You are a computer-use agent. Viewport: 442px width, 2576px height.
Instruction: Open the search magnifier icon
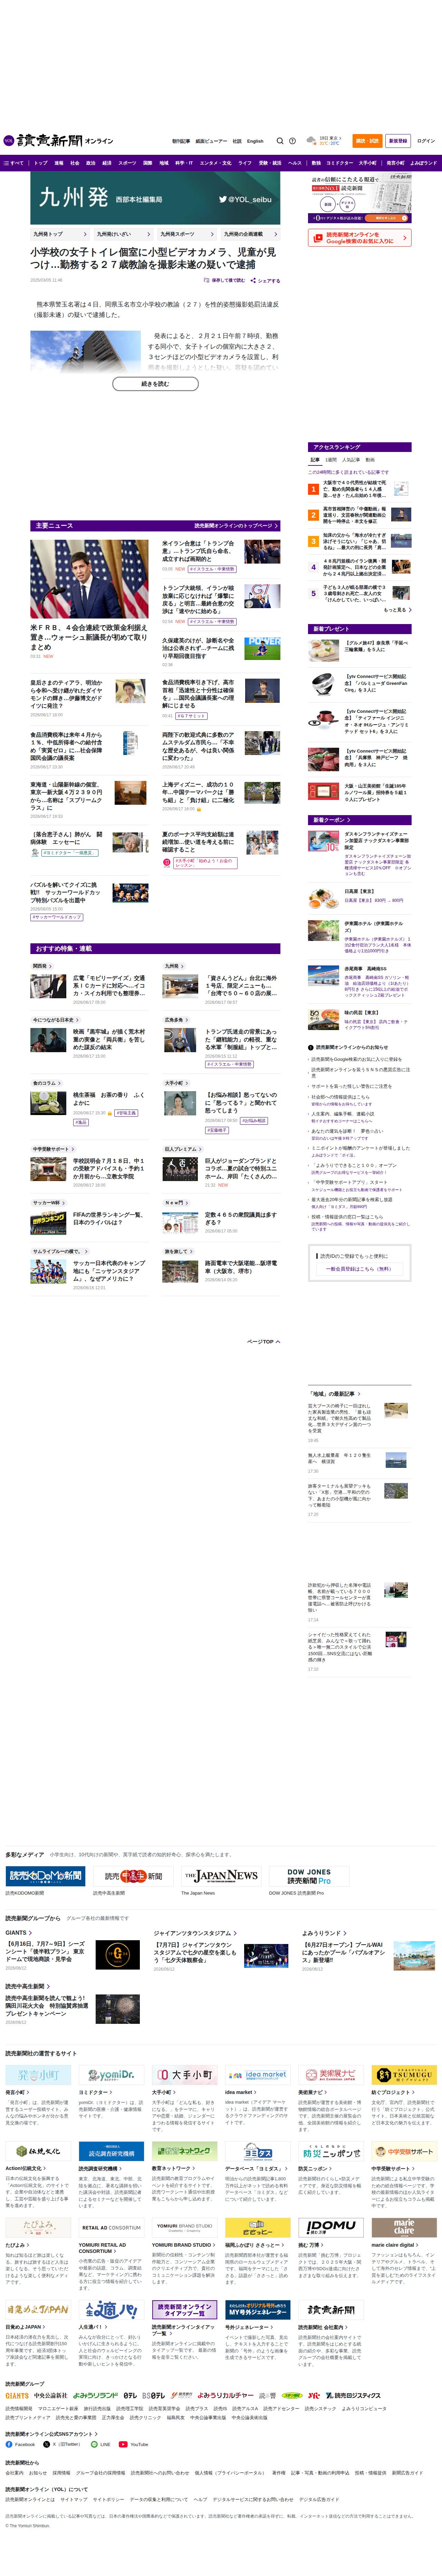(x=280, y=141)
